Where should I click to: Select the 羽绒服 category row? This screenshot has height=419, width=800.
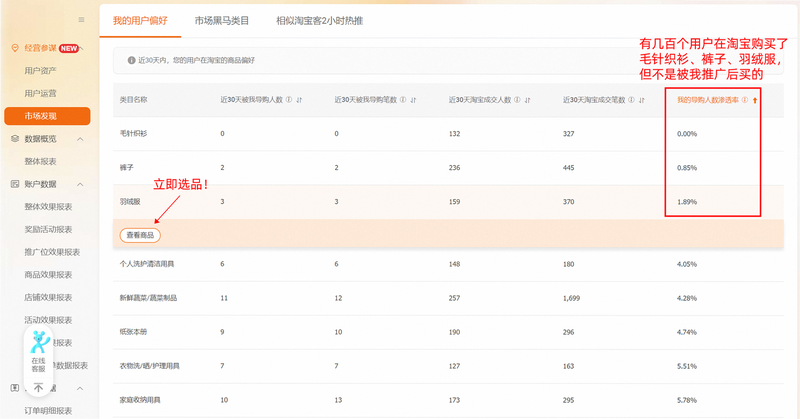point(448,202)
